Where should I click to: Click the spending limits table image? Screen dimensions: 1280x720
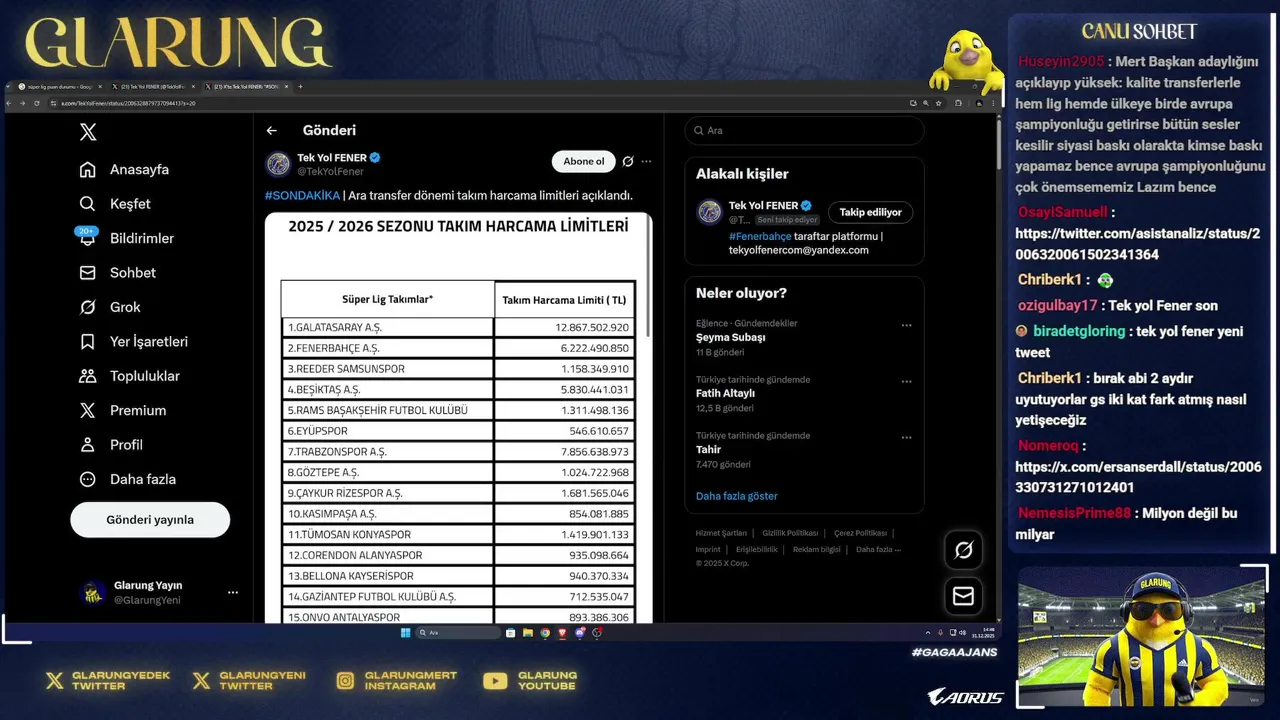pyautogui.click(x=458, y=418)
